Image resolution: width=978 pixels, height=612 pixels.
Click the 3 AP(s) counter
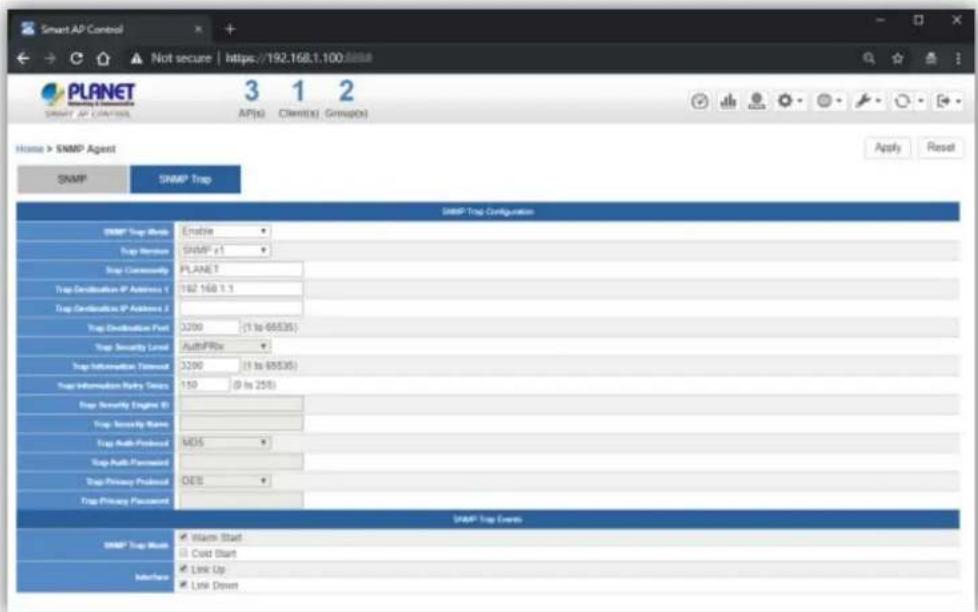pyautogui.click(x=251, y=98)
